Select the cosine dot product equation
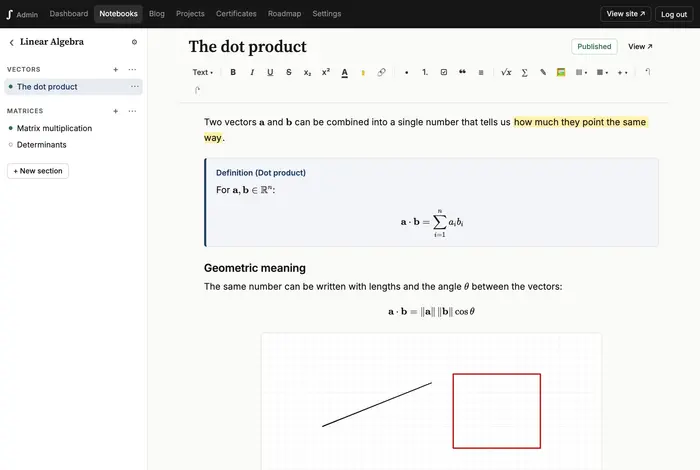This screenshot has height=470, width=700. [x=431, y=312]
